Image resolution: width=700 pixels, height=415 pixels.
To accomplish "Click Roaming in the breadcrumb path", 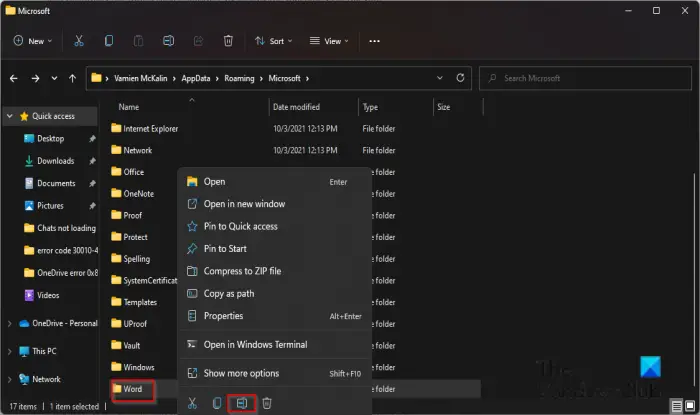I will click(x=239, y=79).
